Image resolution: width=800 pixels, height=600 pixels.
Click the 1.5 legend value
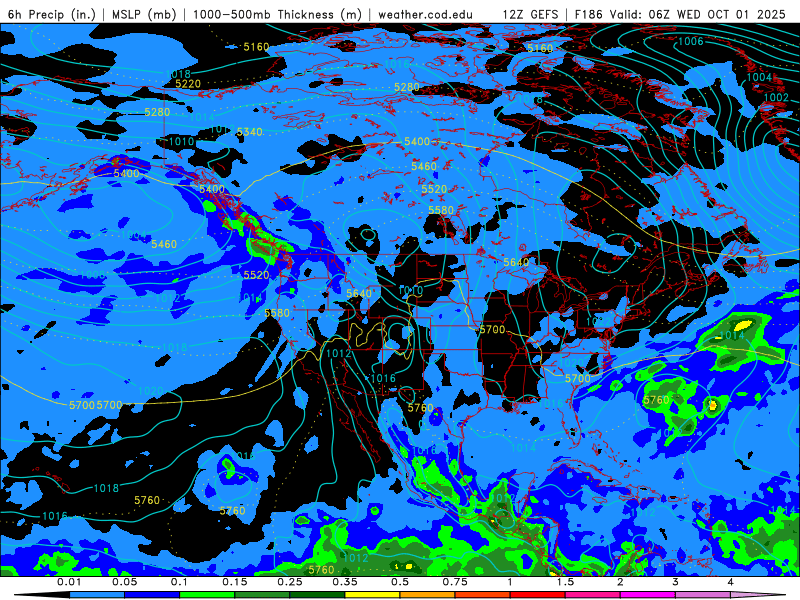point(565,582)
